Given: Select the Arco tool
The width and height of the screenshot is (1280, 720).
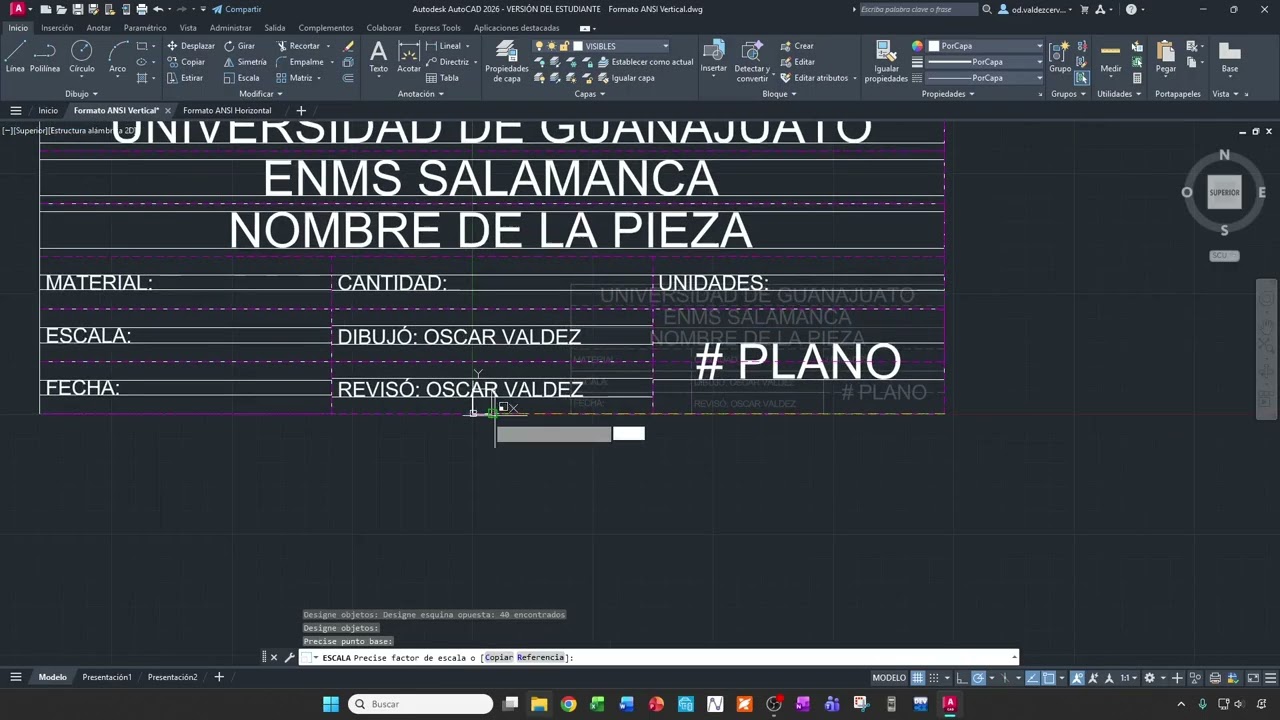Looking at the screenshot, I should [117, 56].
